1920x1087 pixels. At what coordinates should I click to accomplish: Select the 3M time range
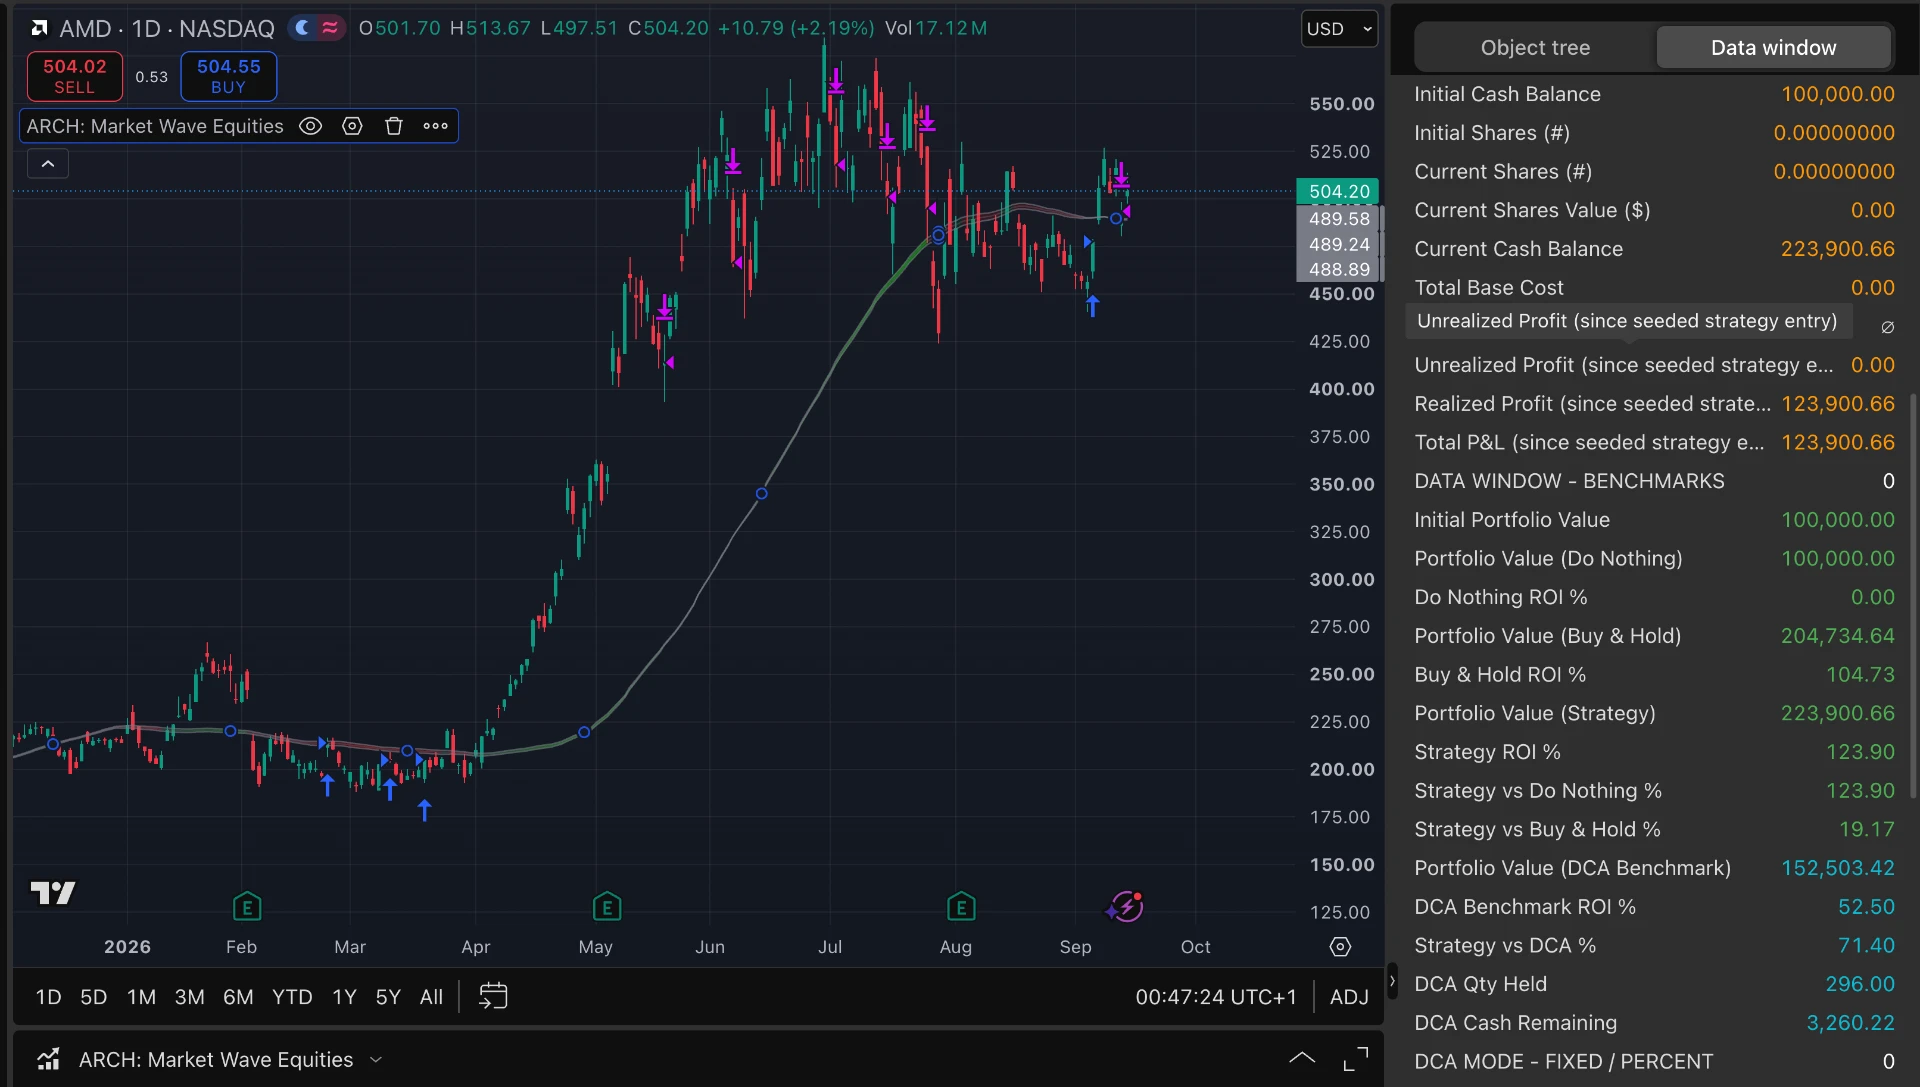[x=189, y=997]
